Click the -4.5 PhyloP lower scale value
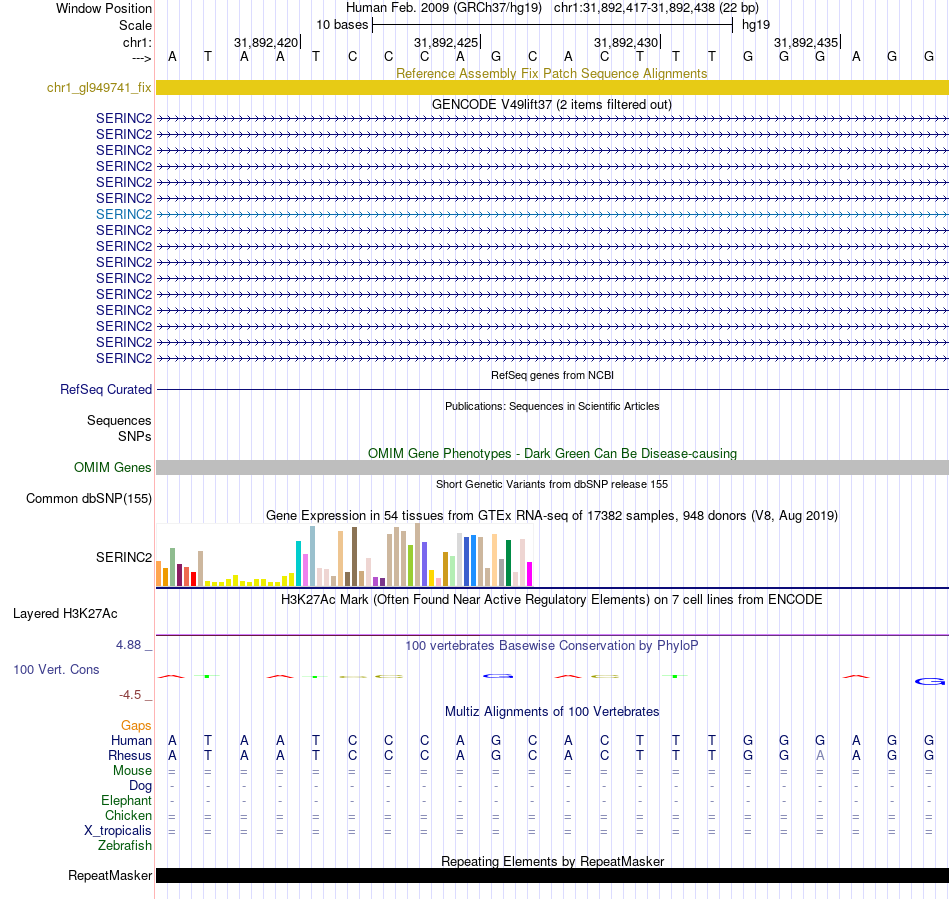Screen dimensions: 950x899 130,694
